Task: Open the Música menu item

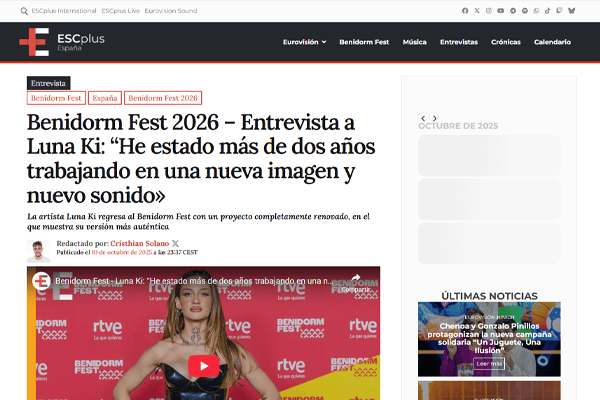Action: [x=414, y=42]
